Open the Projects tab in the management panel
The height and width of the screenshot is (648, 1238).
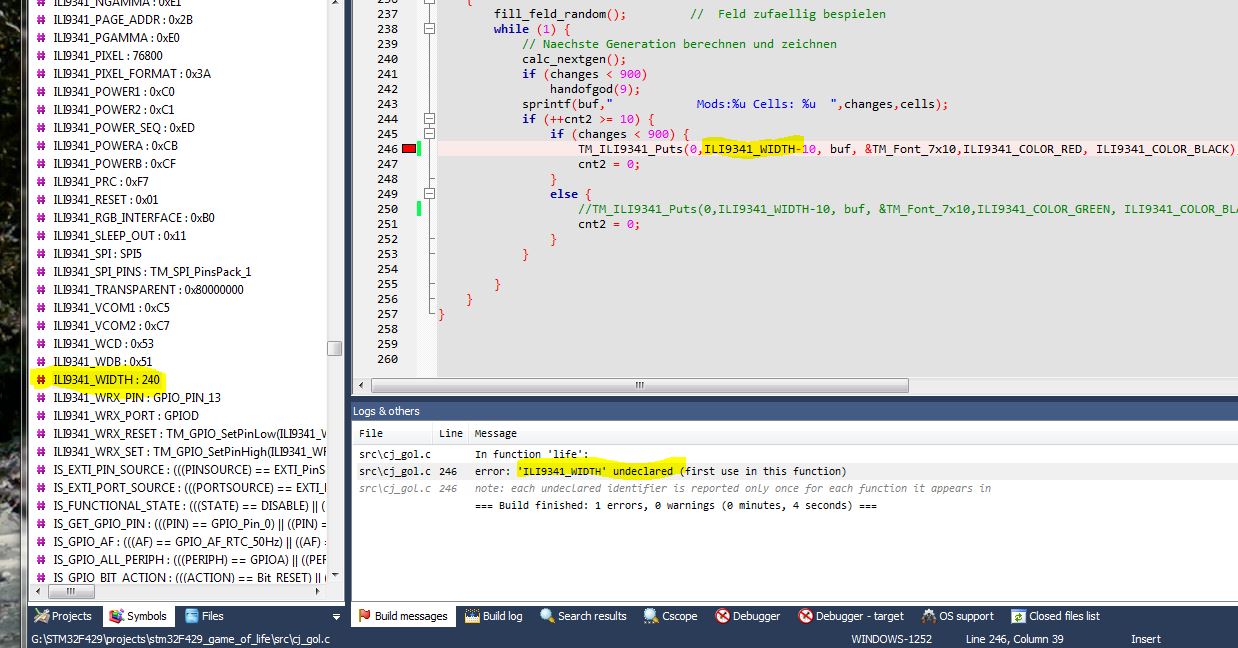click(63, 616)
